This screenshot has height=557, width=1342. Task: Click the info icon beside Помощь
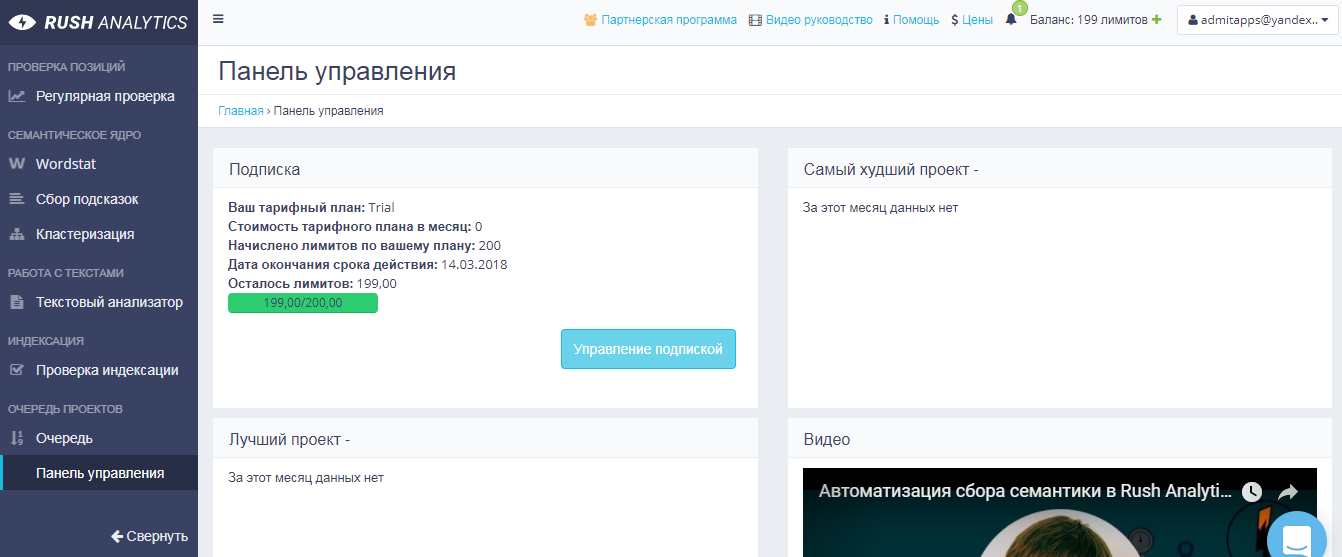887,19
